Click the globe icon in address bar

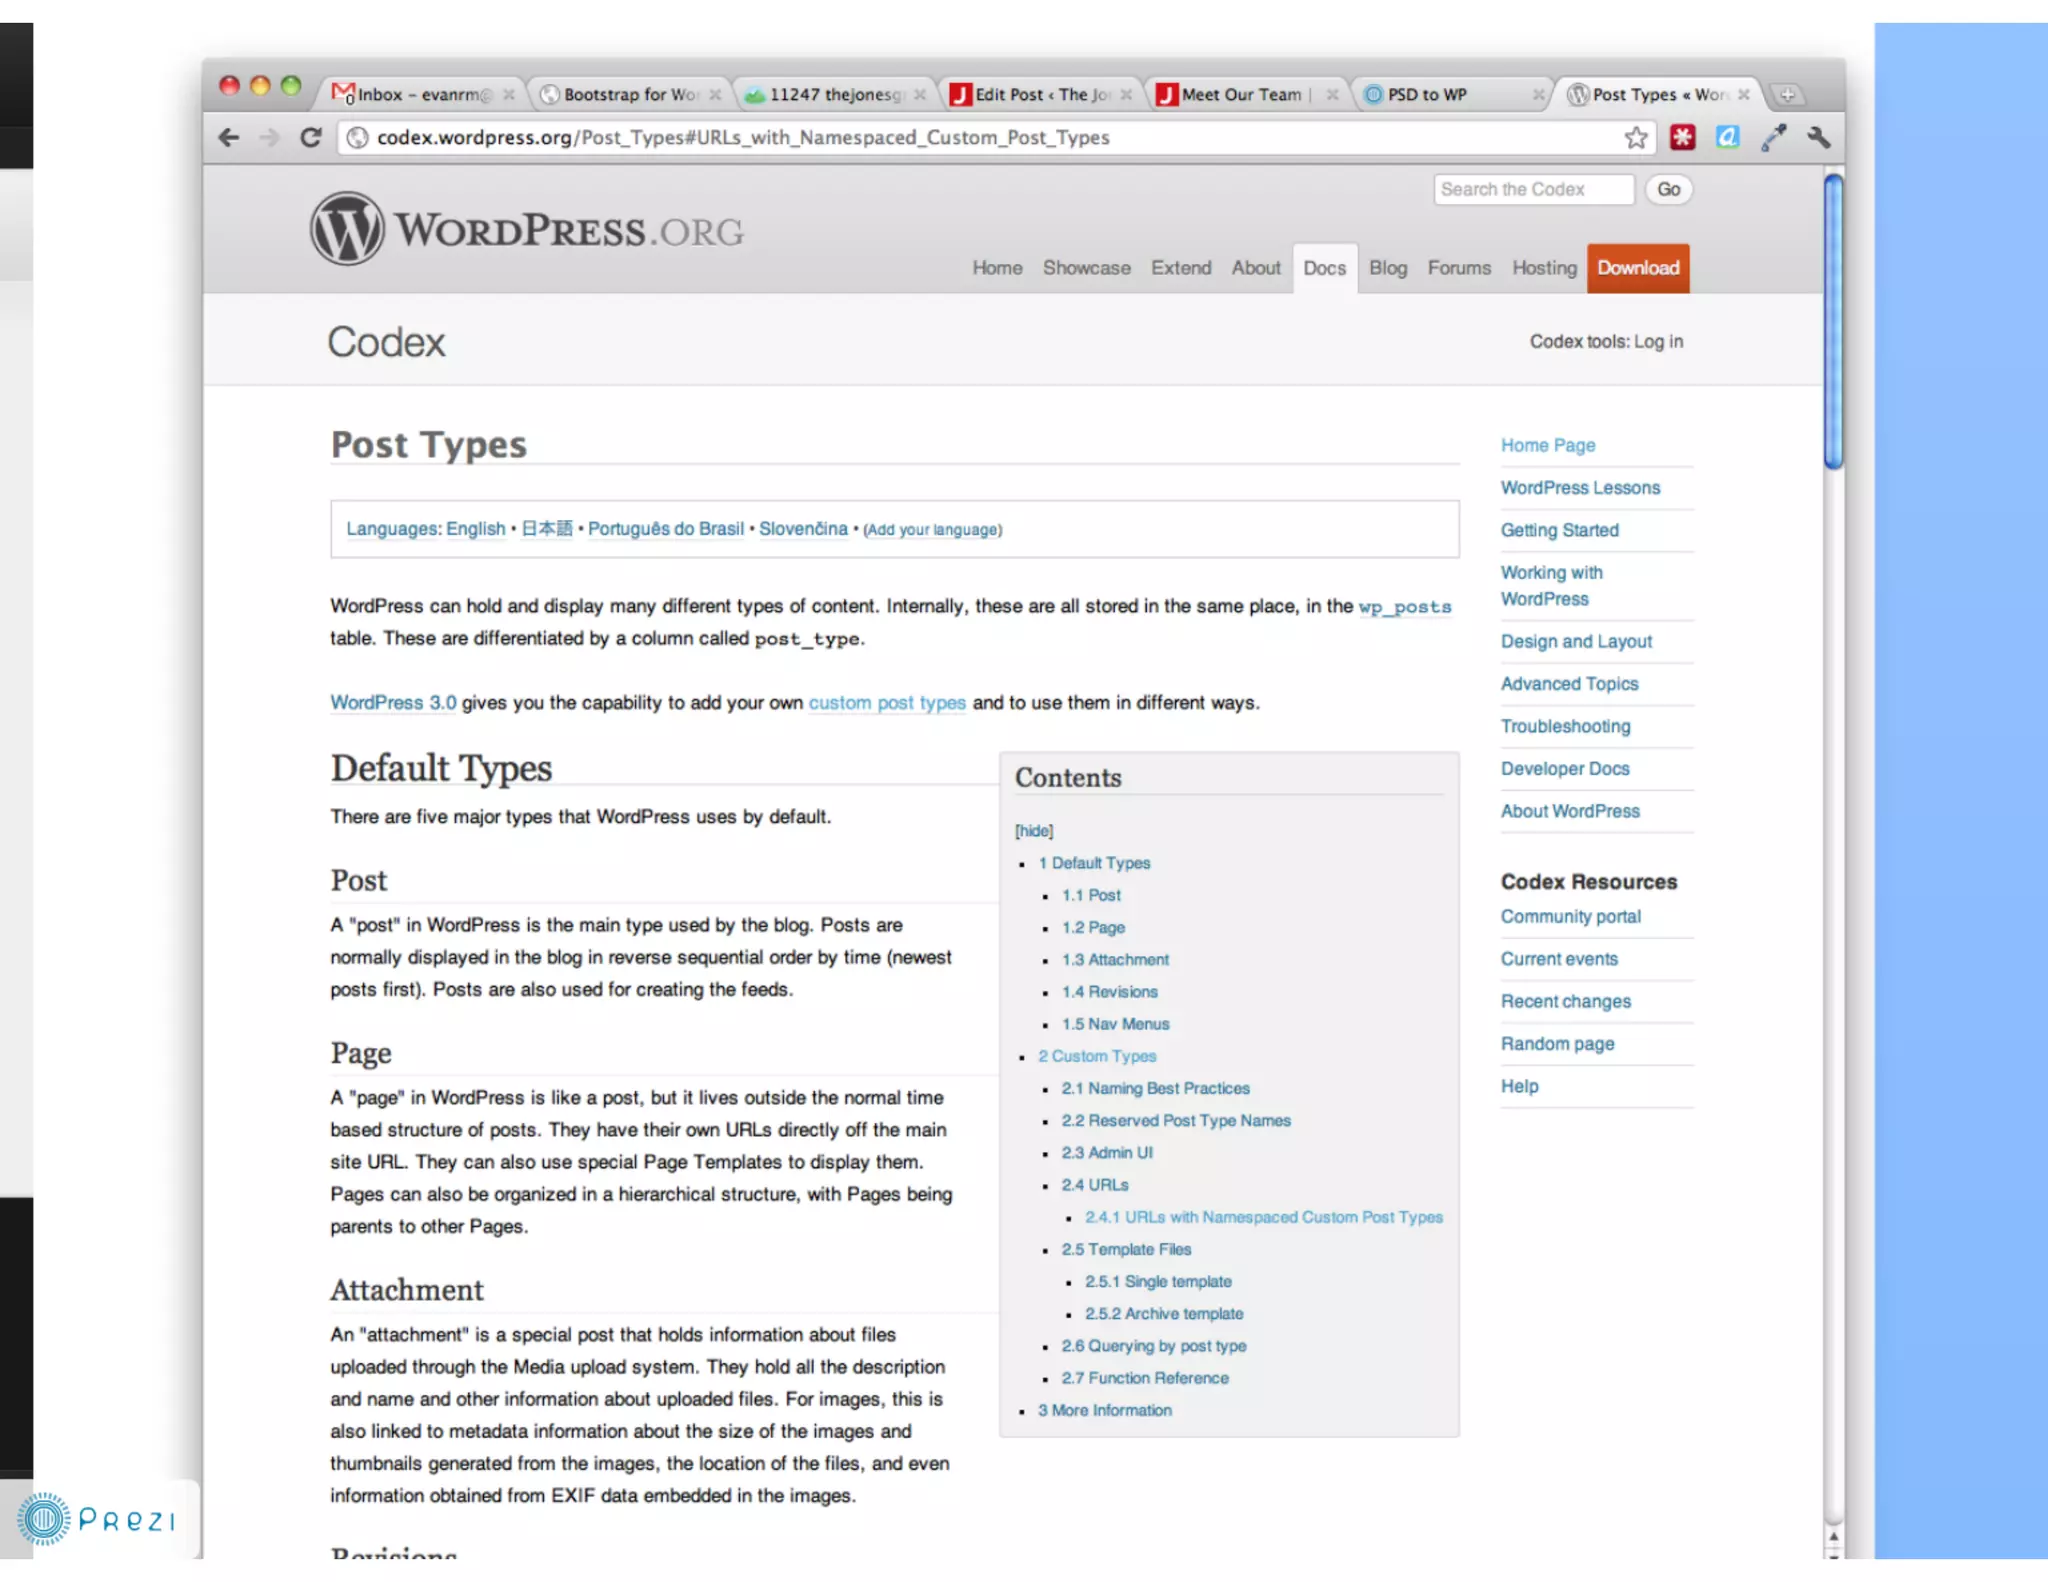[x=357, y=137]
